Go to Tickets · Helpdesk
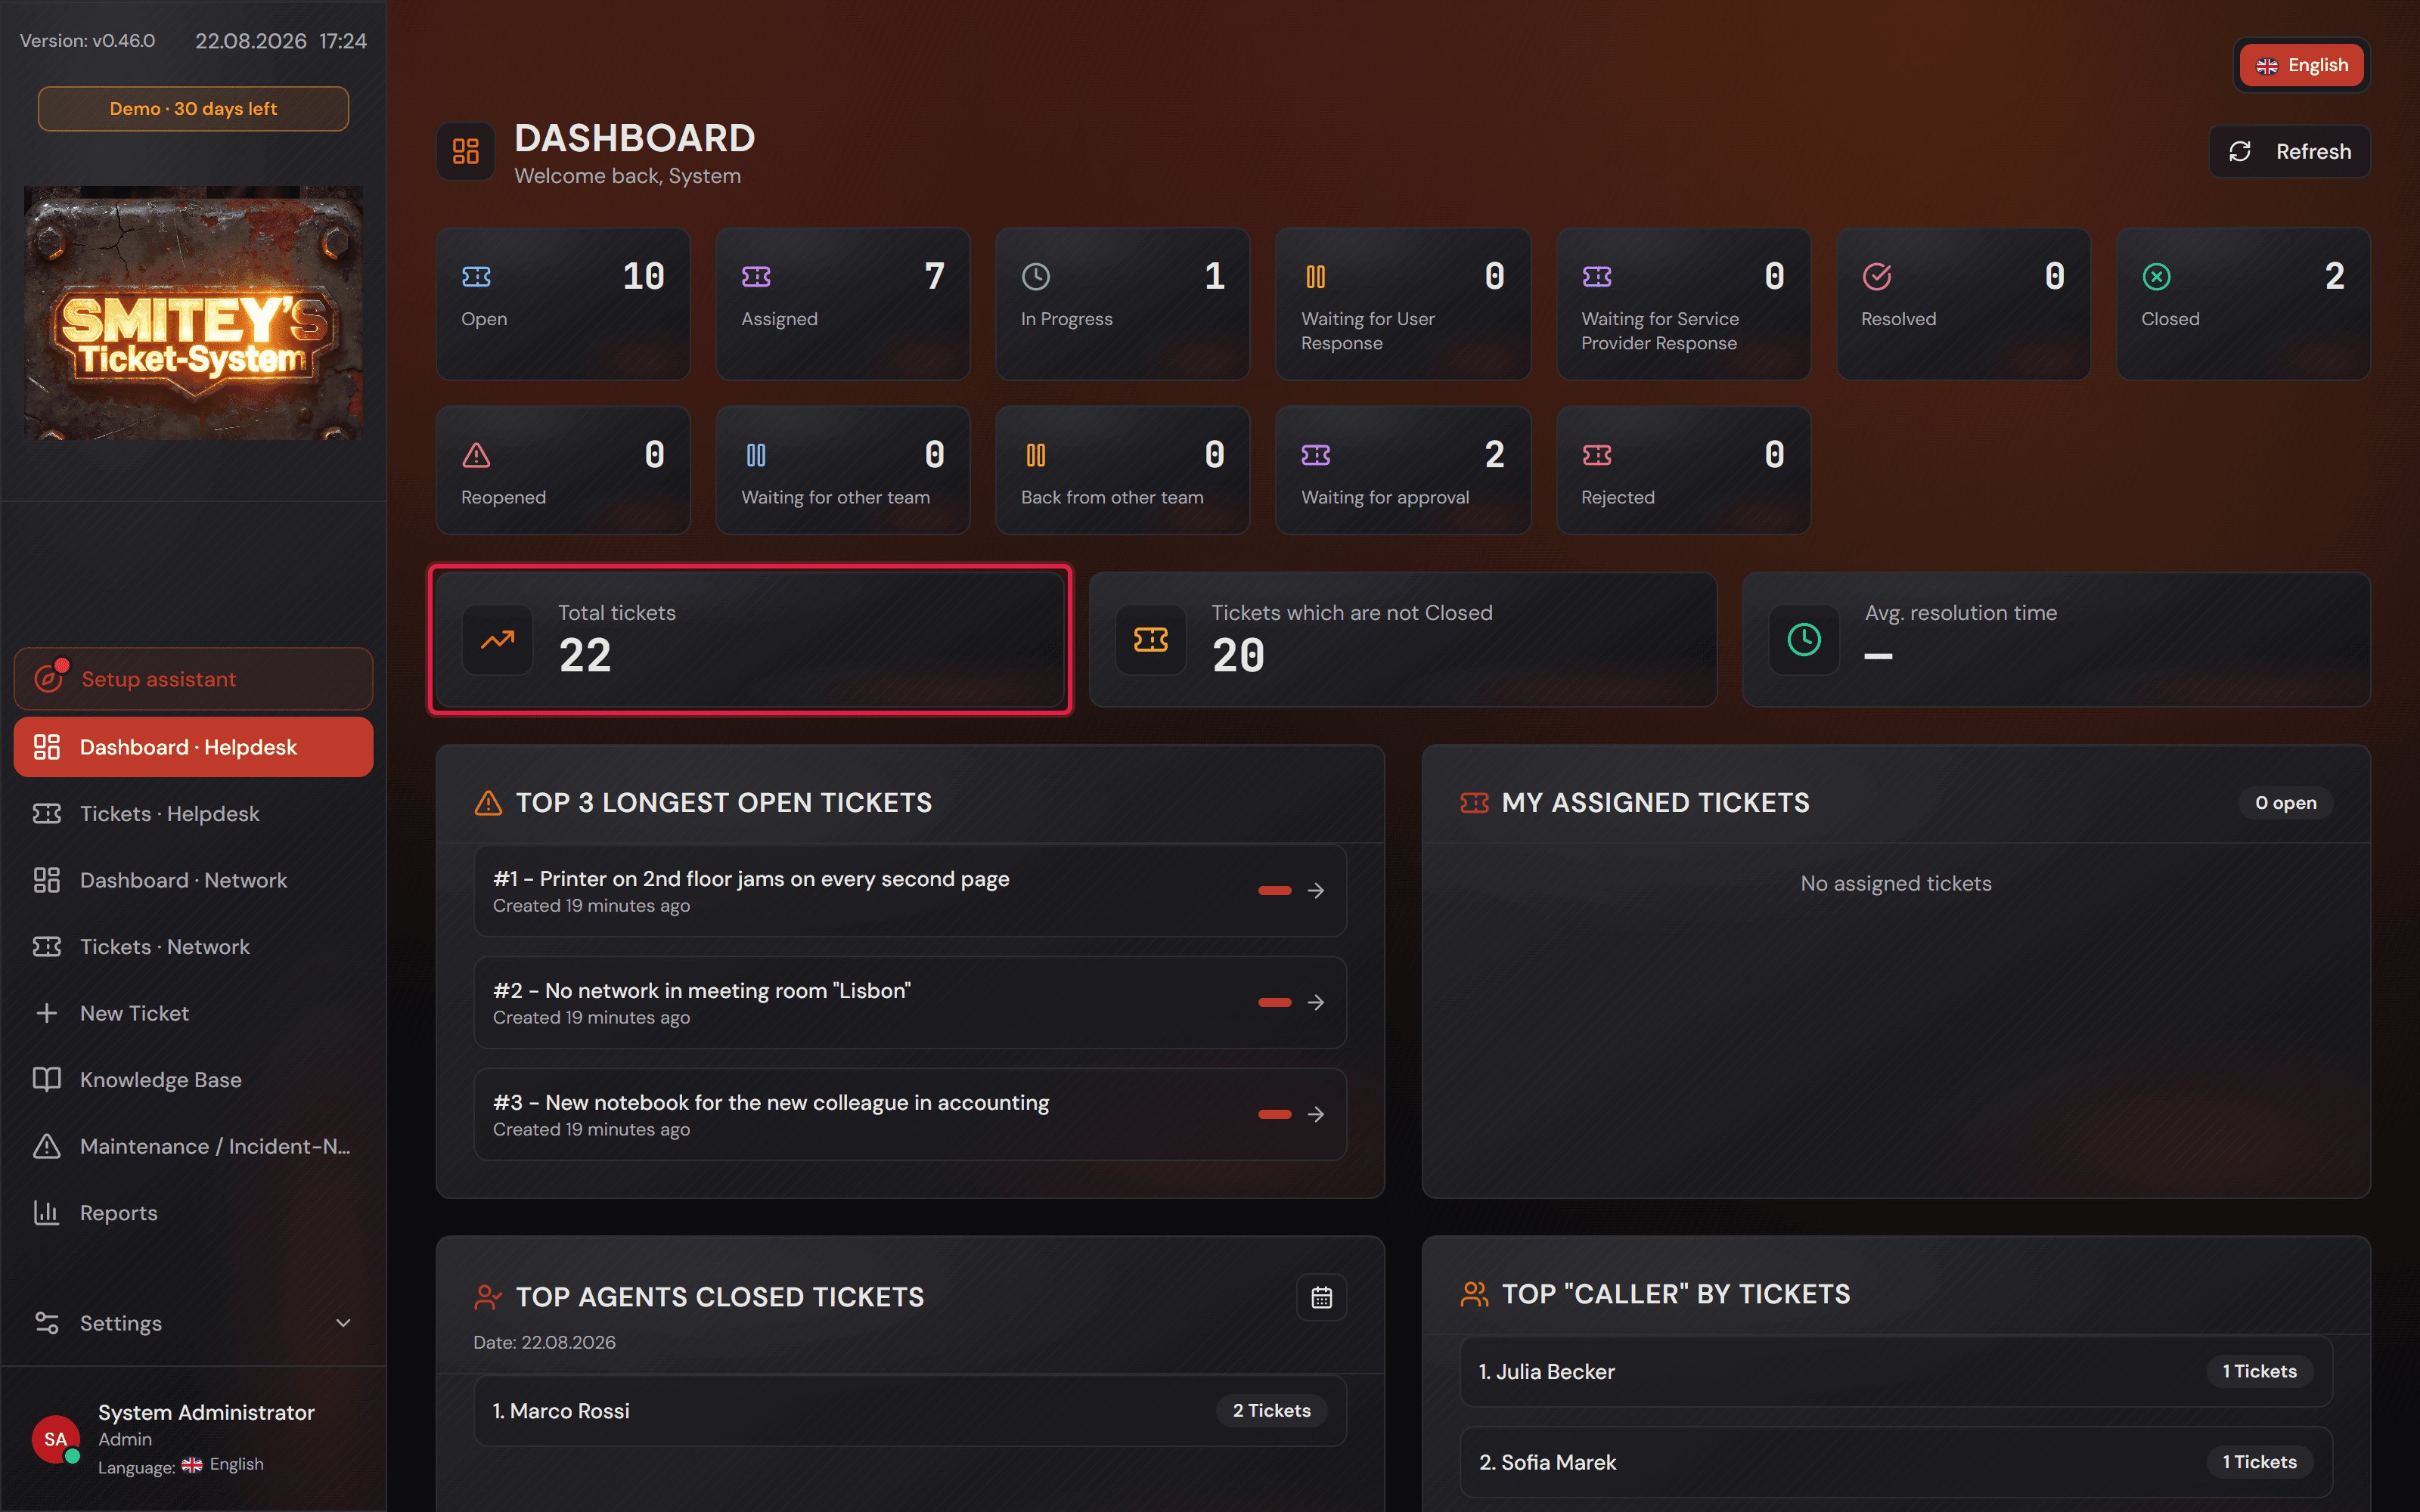This screenshot has width=2420, height=1512. (193, 814)
